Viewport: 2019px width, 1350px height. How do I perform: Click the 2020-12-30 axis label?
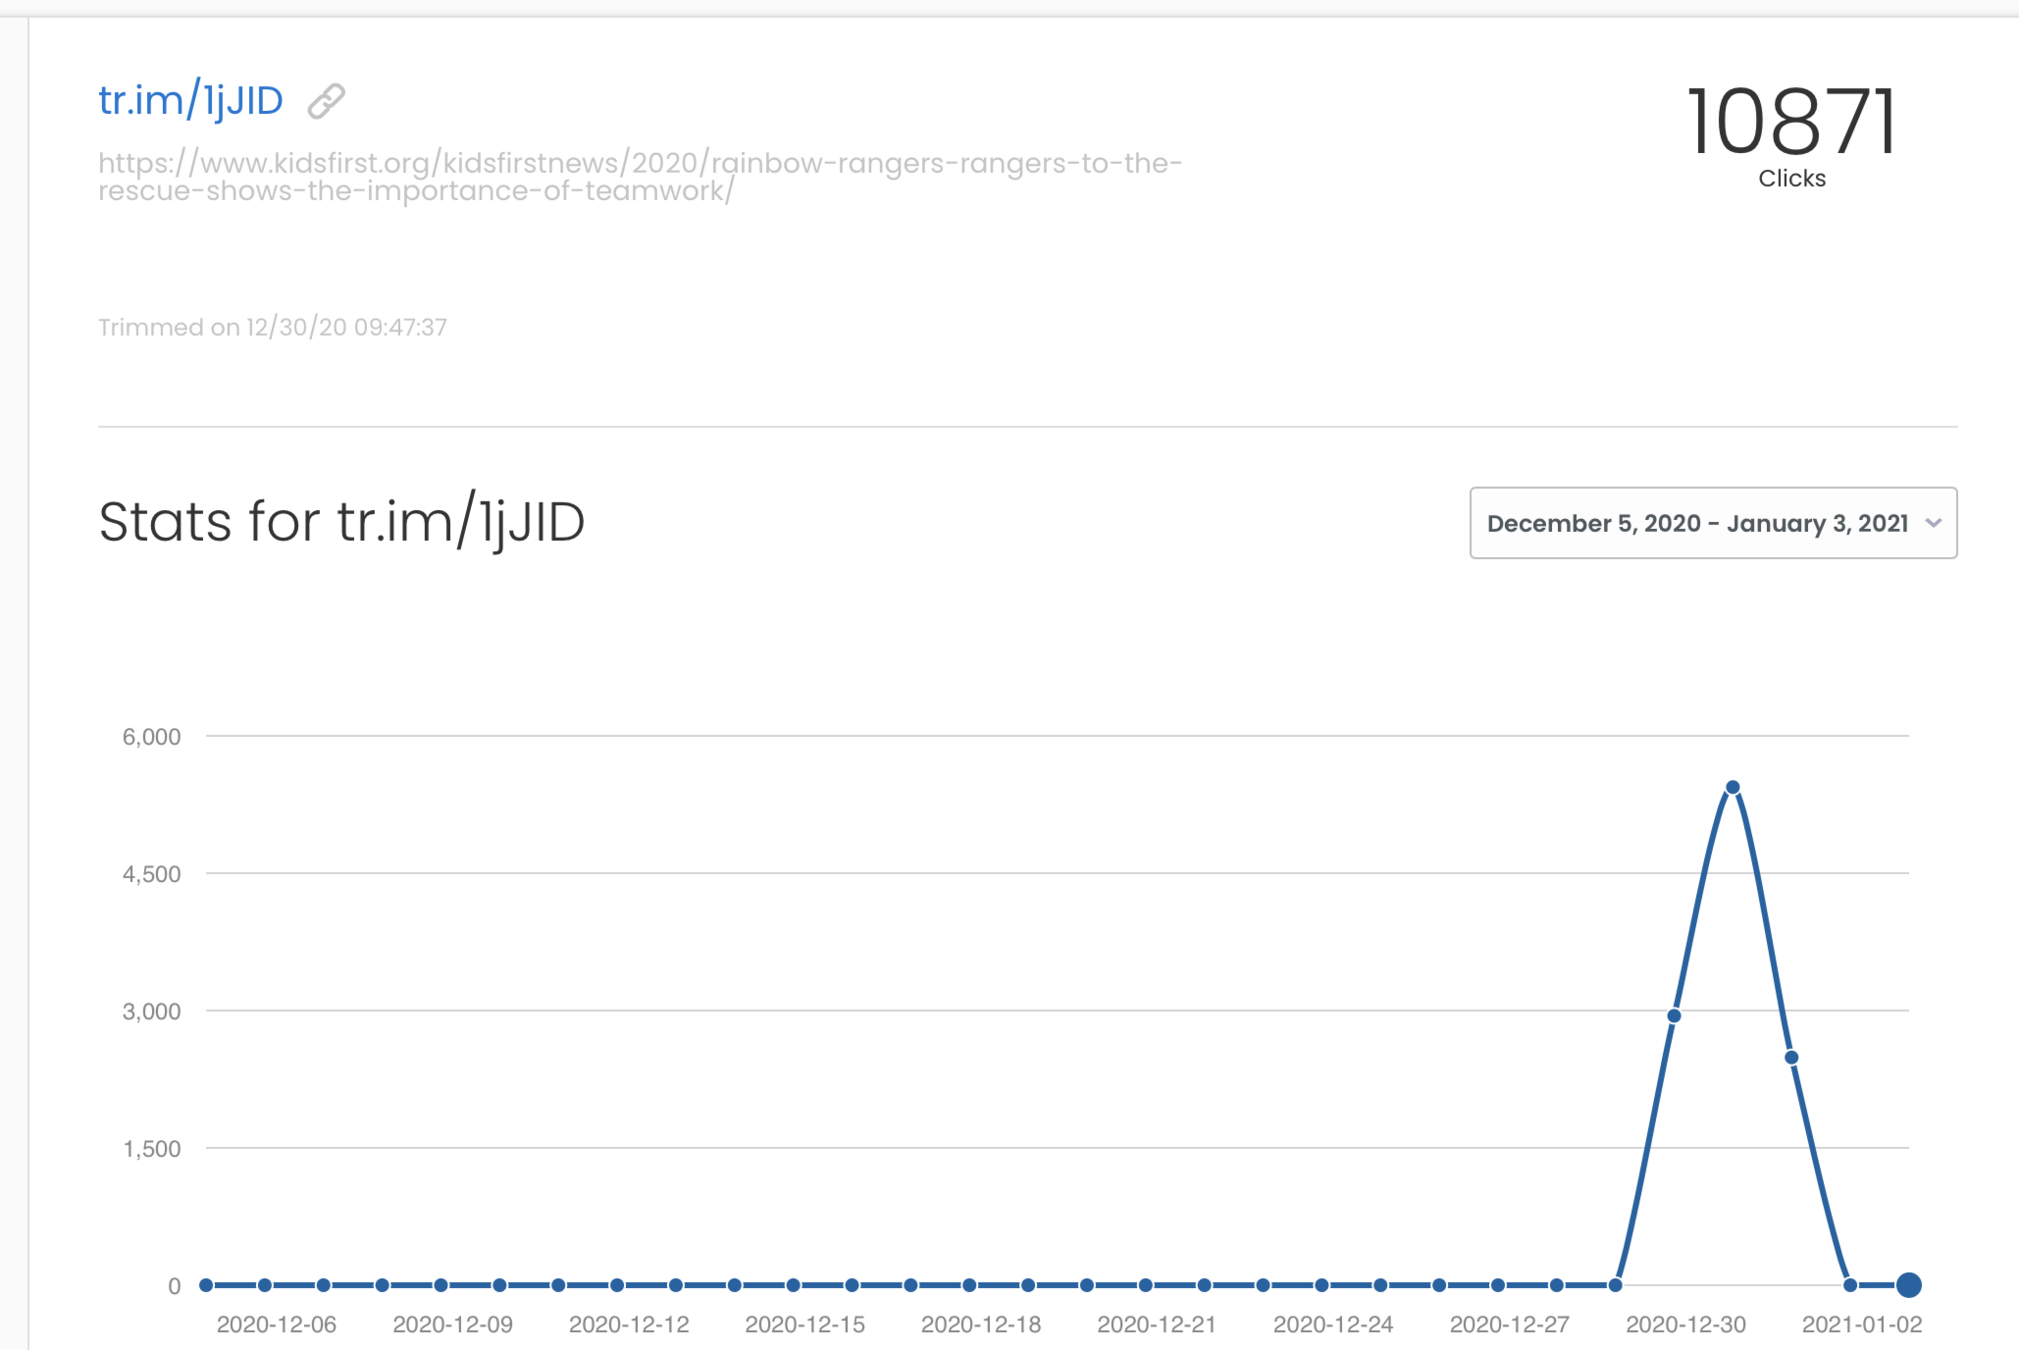click(1685, 1325)
